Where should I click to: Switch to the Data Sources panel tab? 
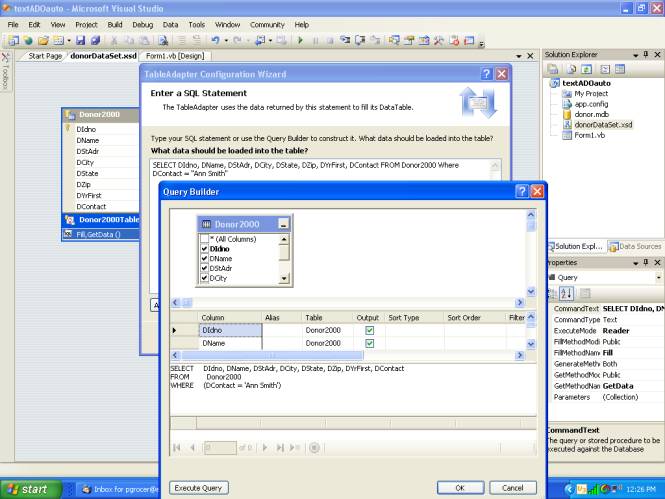635,246
